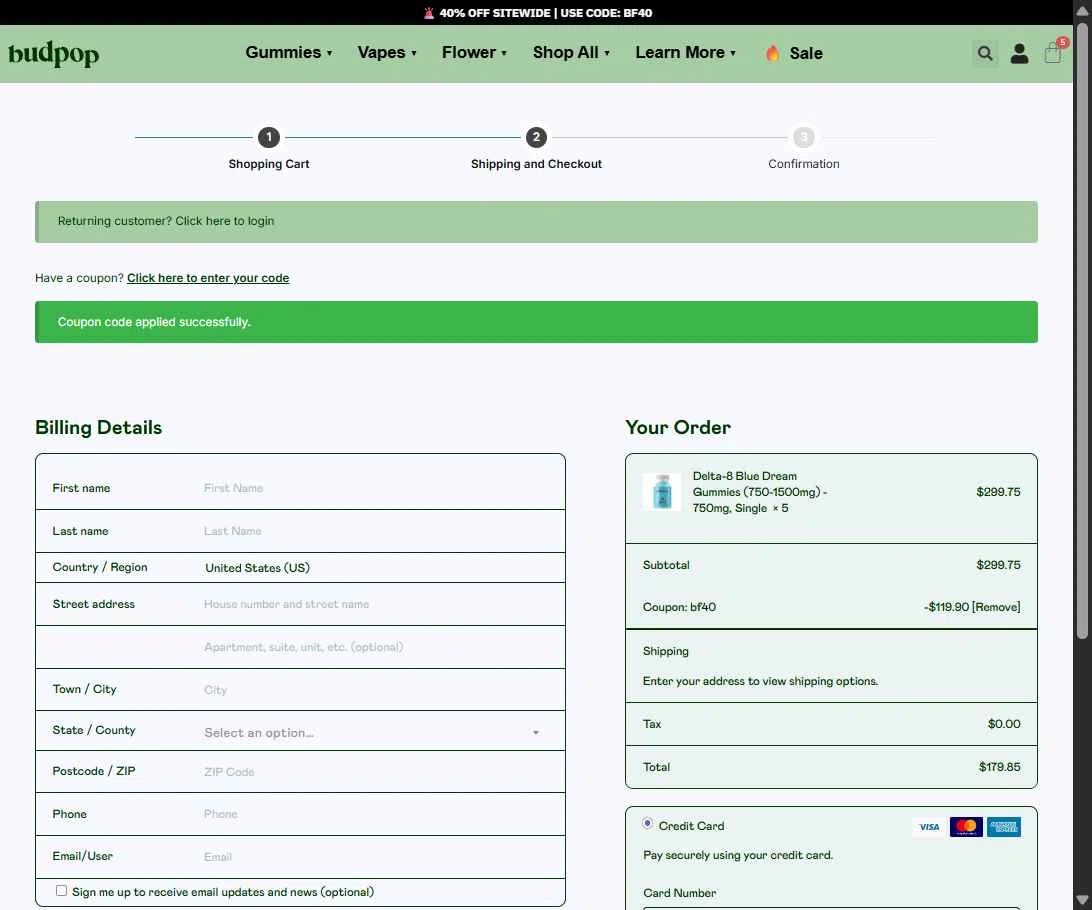The height and width of the screenshot is (910, 1092).
Task: Click the Mastercard icon
Action: coord(966,826)
